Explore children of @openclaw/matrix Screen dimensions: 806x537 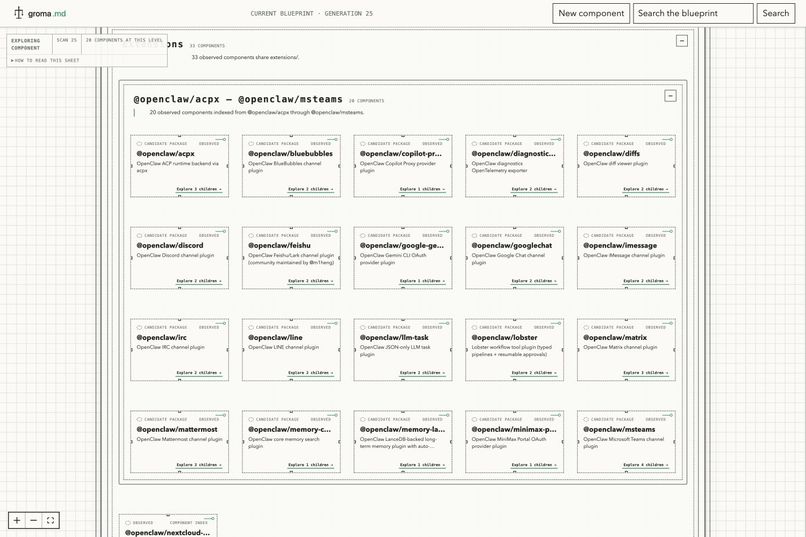[x=646, y=373]
